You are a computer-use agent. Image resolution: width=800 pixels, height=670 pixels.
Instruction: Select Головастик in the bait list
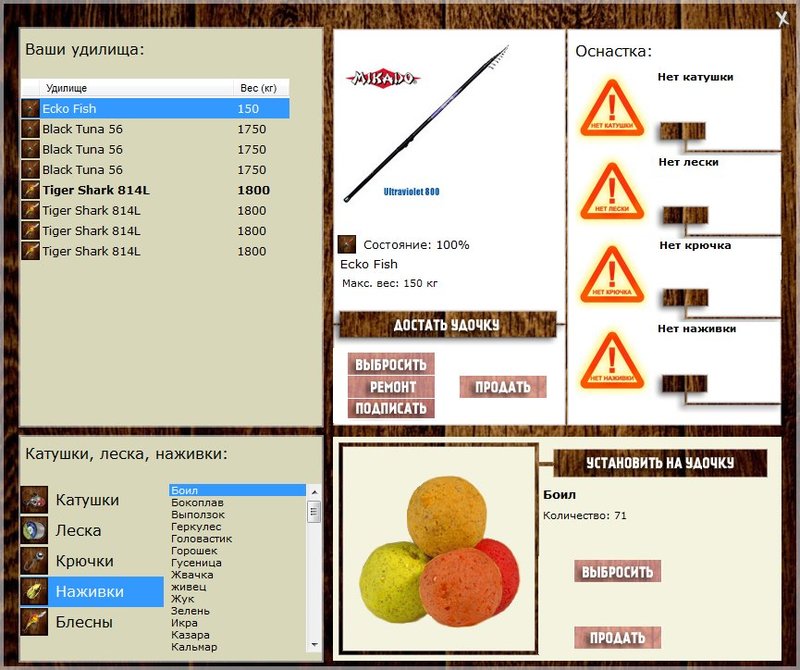coord(237,538)
